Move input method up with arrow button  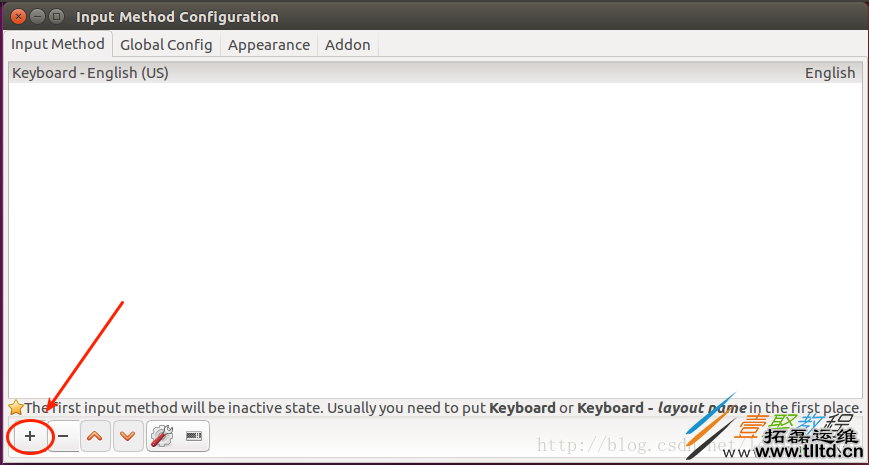pyautogui.click(x=95, y=437)
